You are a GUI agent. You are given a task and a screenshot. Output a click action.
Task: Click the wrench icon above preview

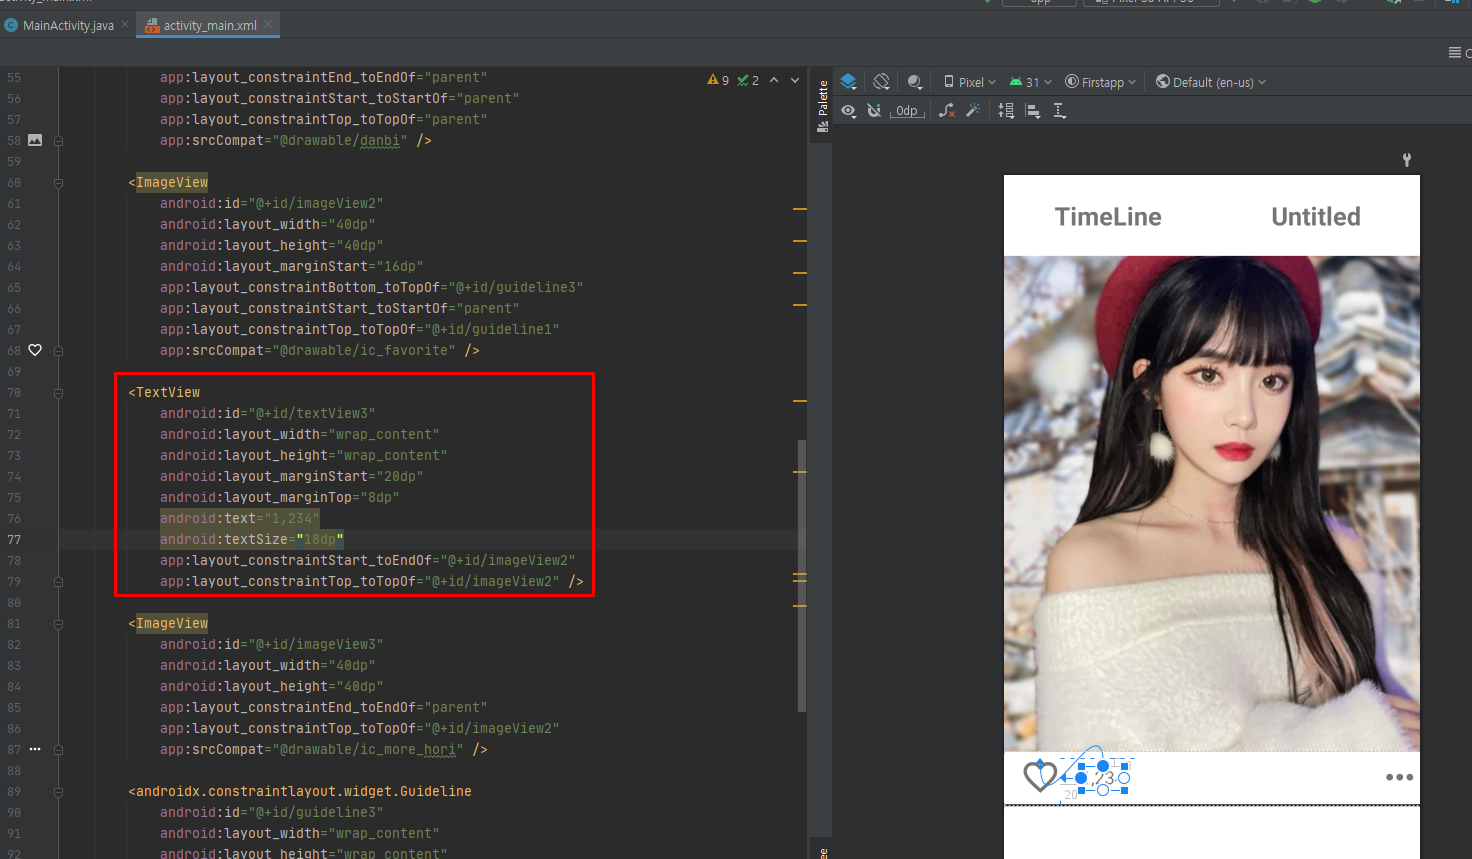pos(1407,160)
